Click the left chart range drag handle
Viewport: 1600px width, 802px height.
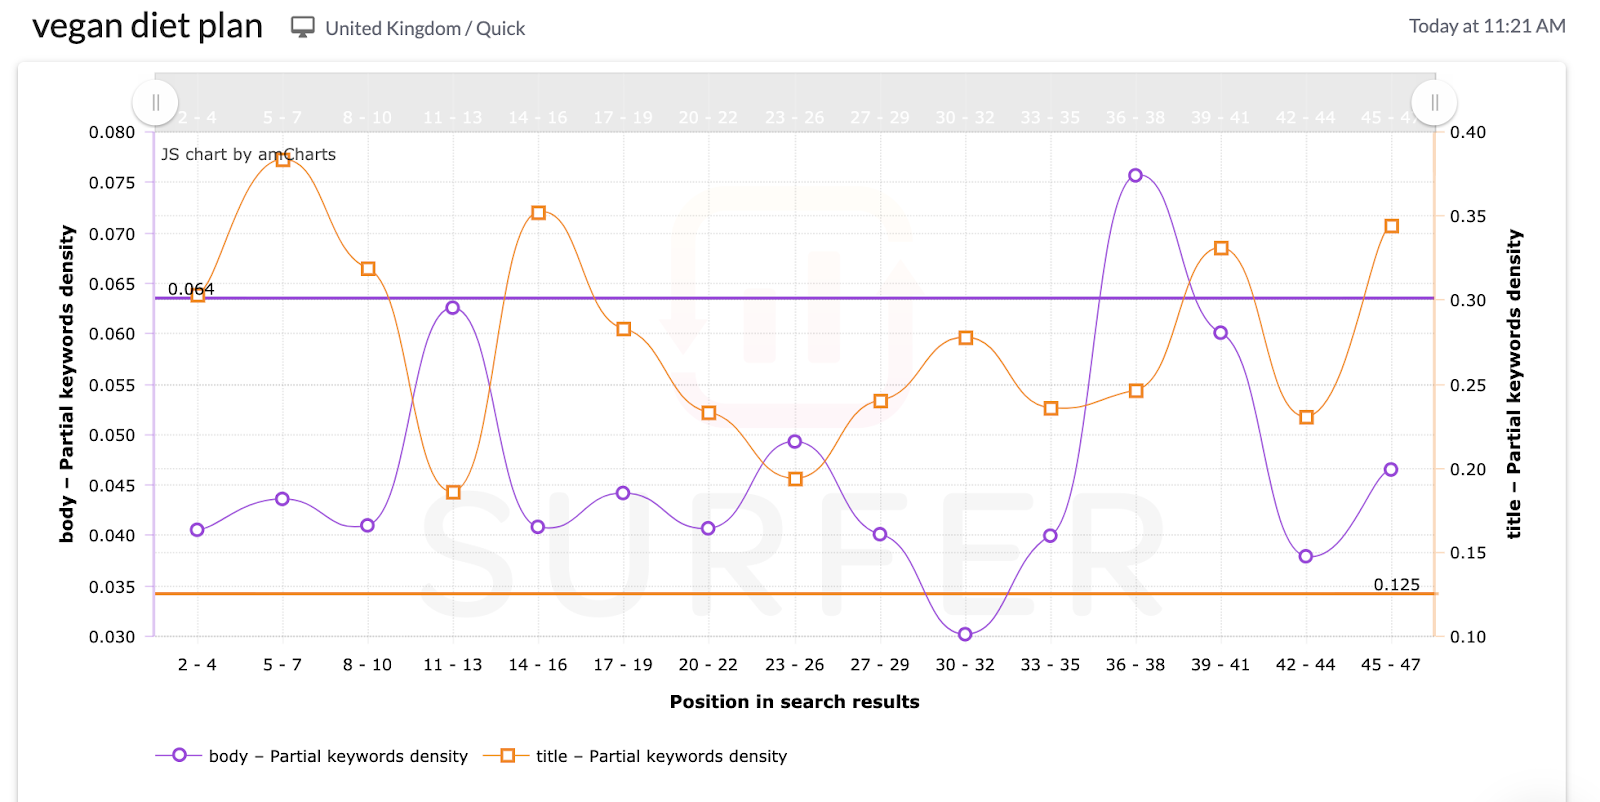pyautogui.click(x=155, y=101)
